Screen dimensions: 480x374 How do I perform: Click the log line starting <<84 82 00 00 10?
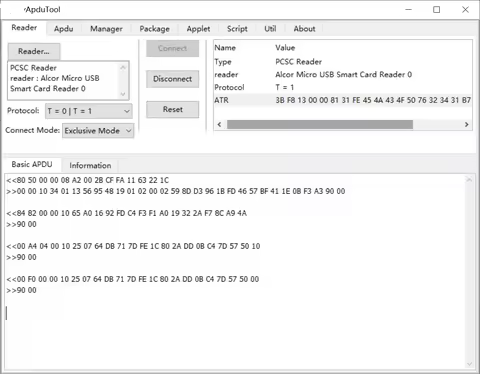click(127, 213)
